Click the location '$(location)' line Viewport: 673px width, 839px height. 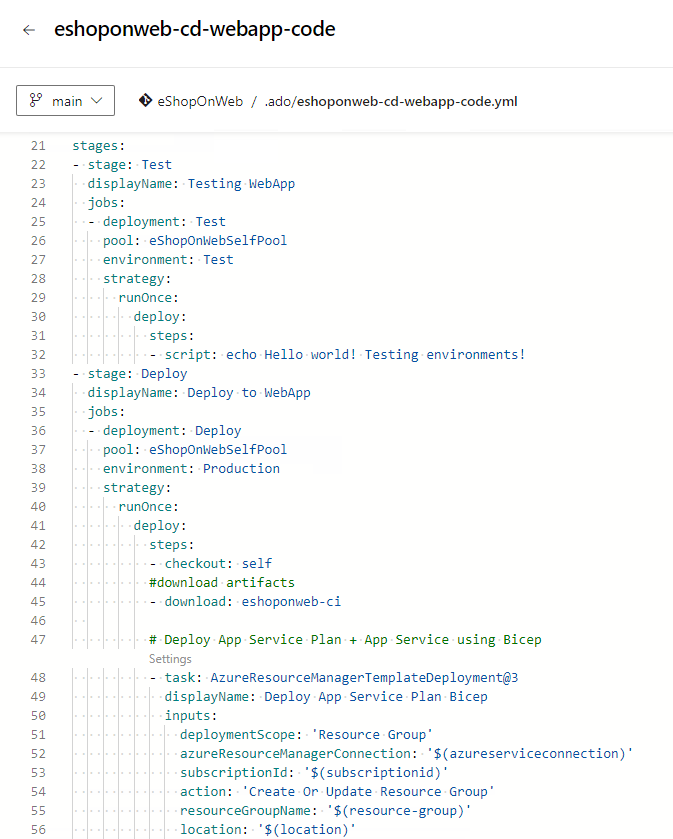[x=267, y=829]
